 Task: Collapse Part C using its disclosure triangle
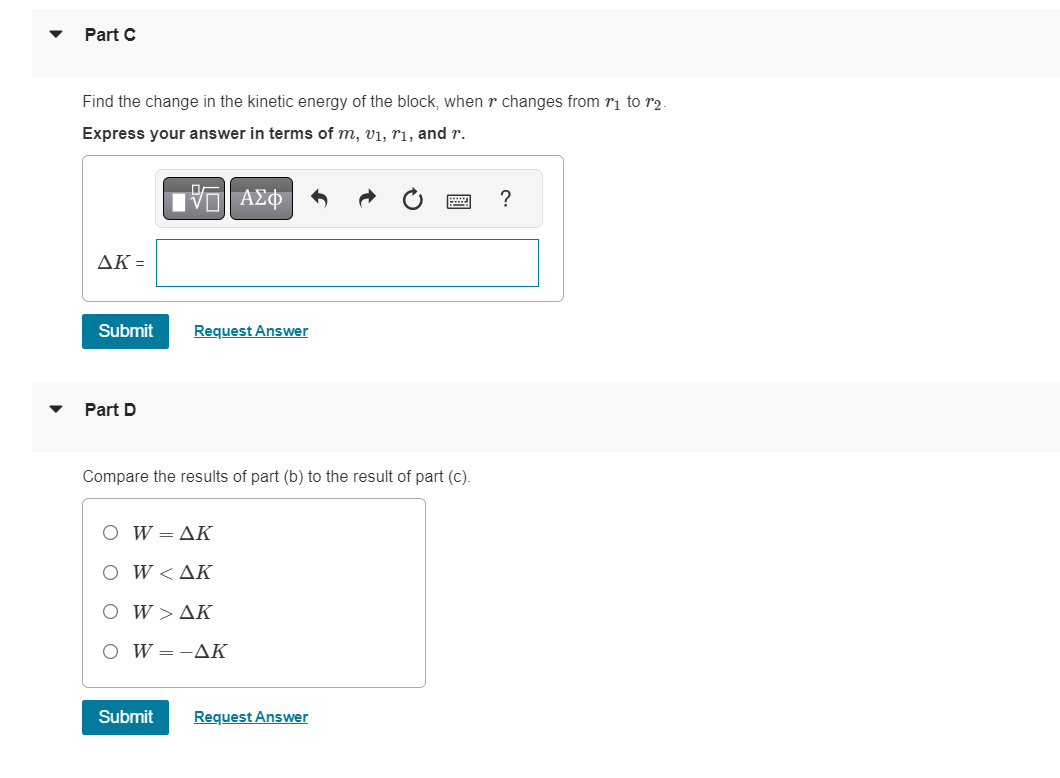[x=56, y=33]
